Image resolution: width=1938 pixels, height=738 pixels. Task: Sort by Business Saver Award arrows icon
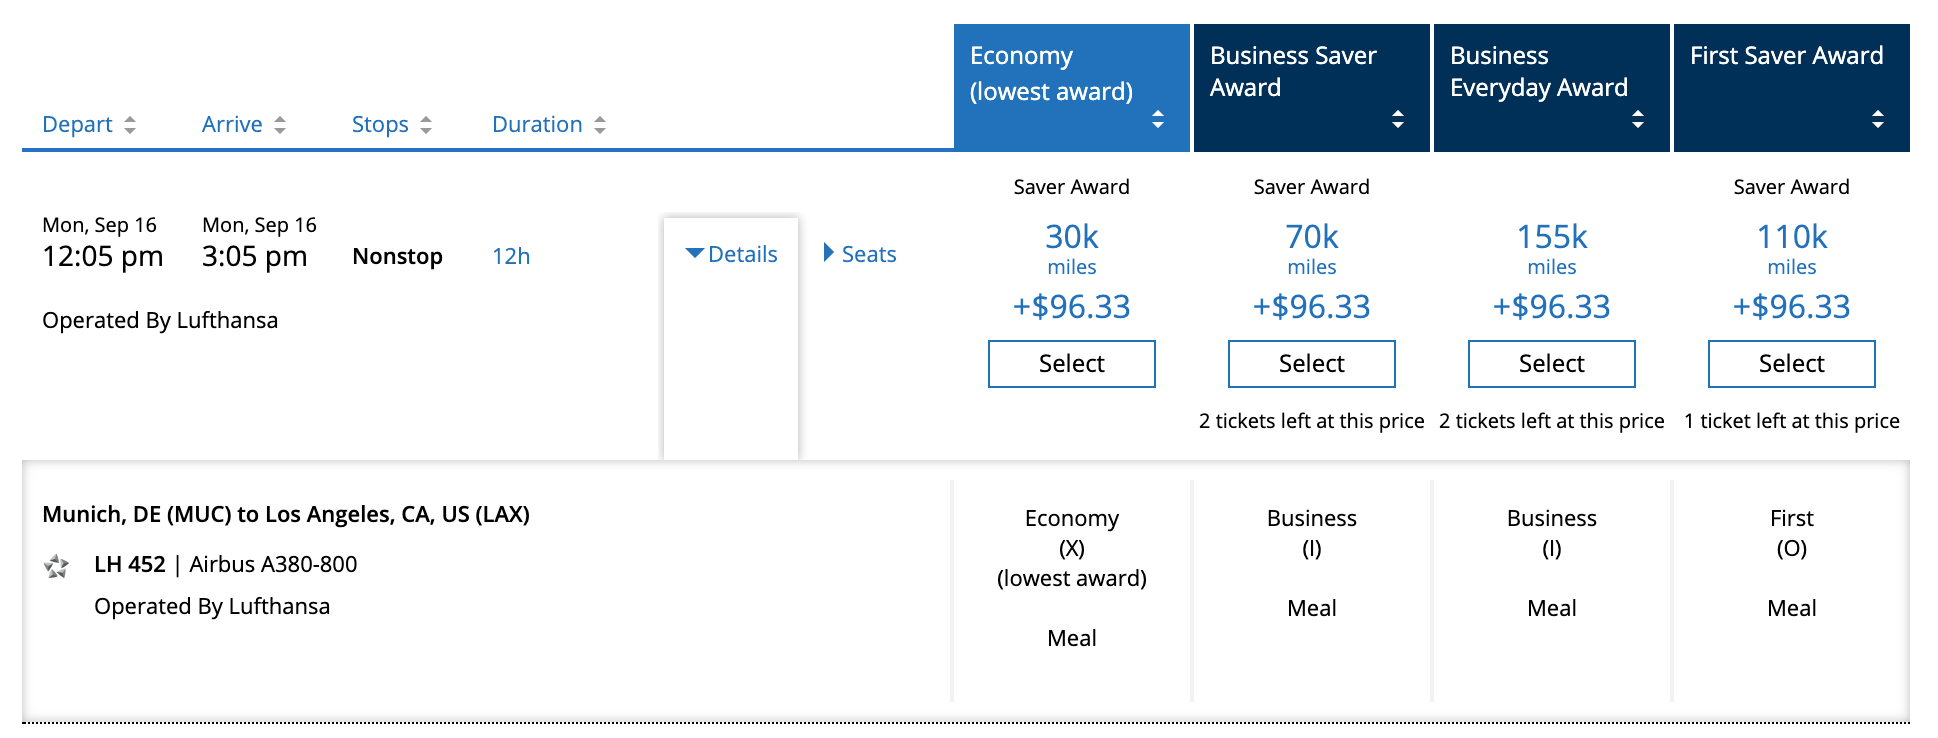coord(1398,119)
